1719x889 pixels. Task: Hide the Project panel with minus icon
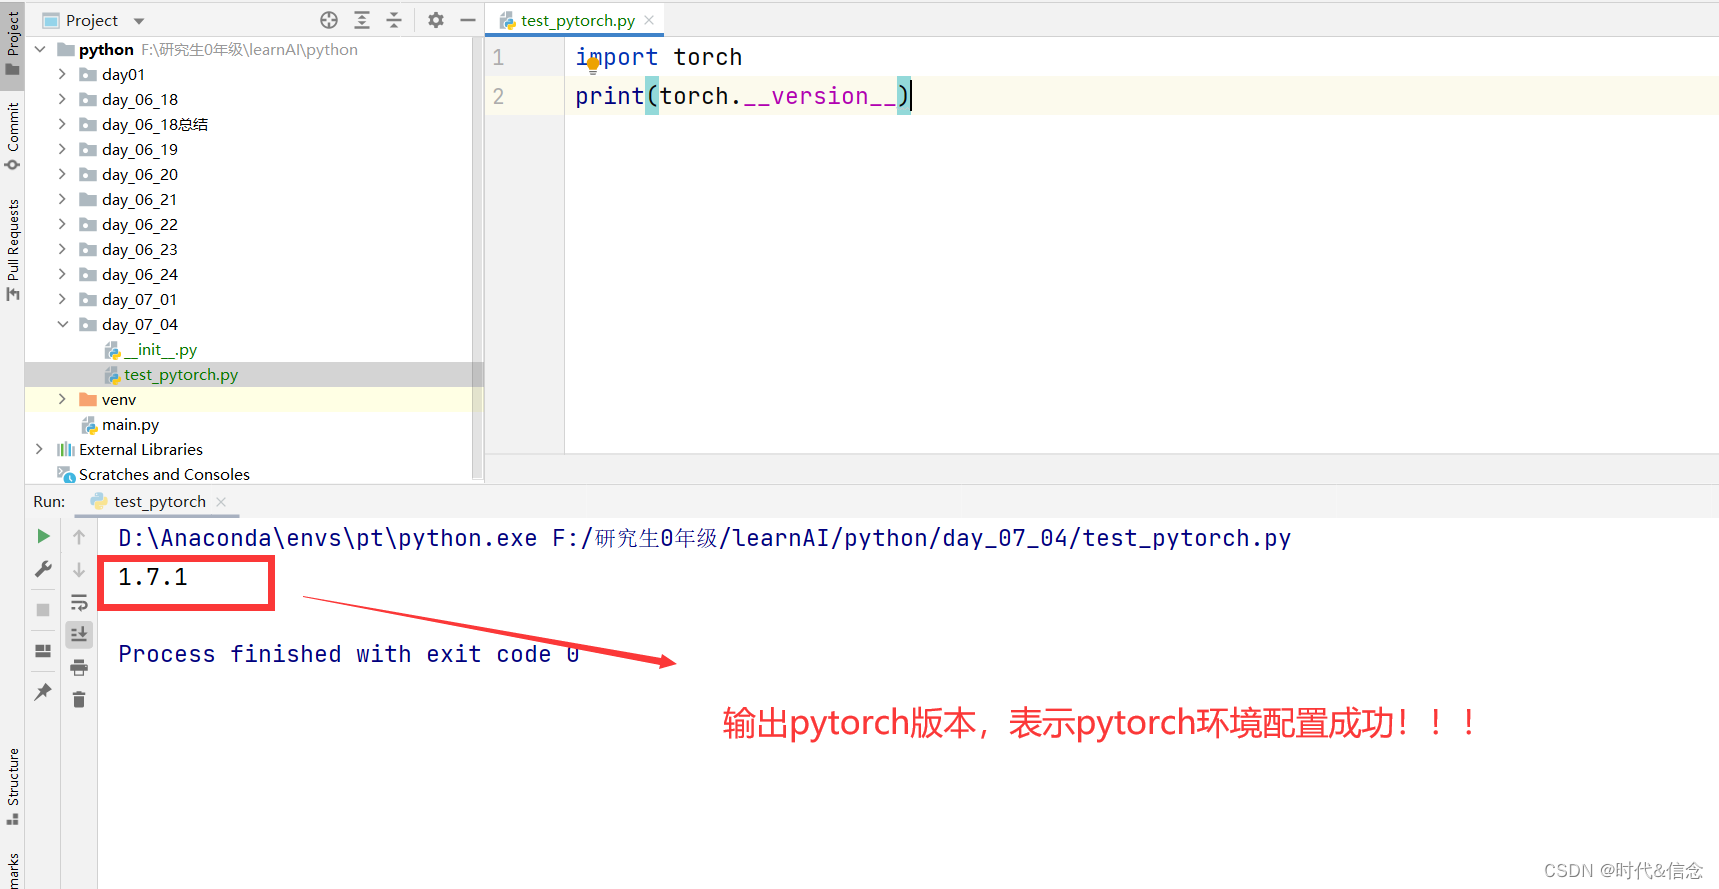[x=467, y=20]
